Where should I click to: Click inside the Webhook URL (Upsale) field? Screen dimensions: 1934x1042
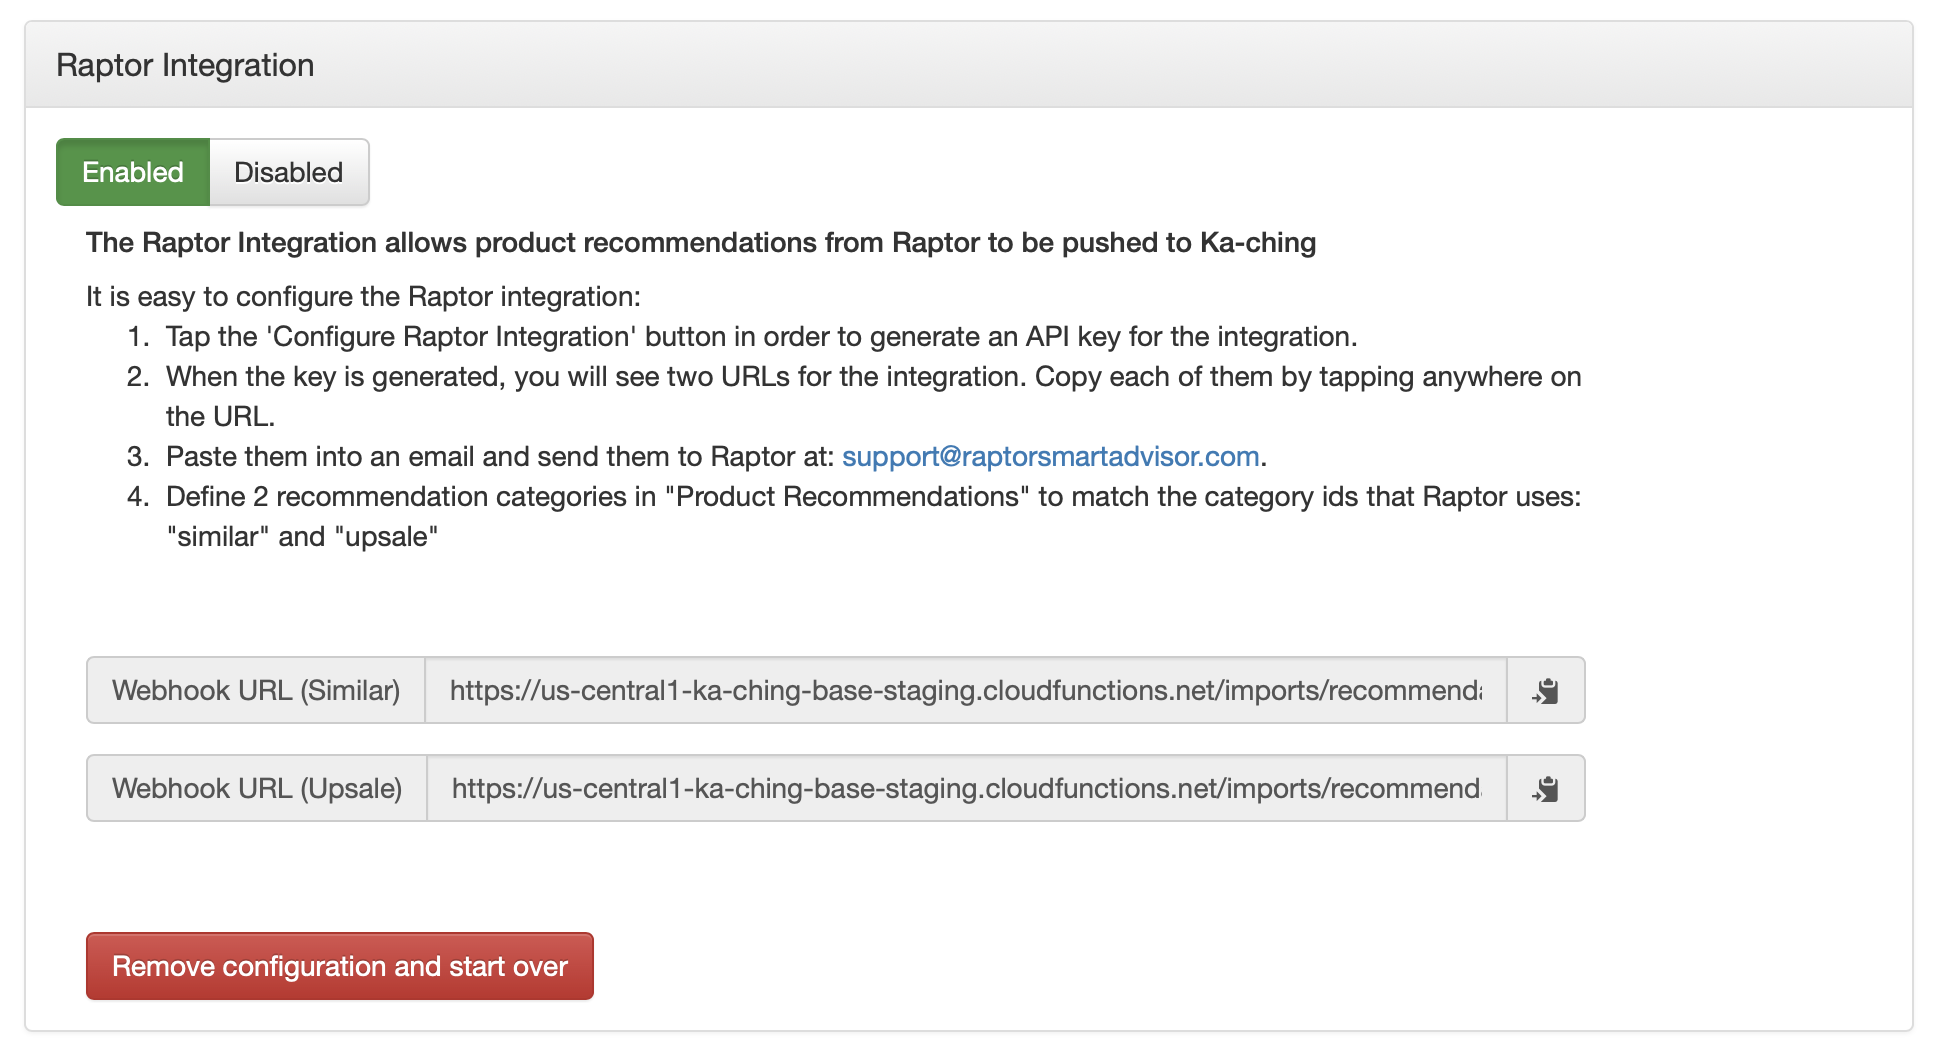click(965, 789)
